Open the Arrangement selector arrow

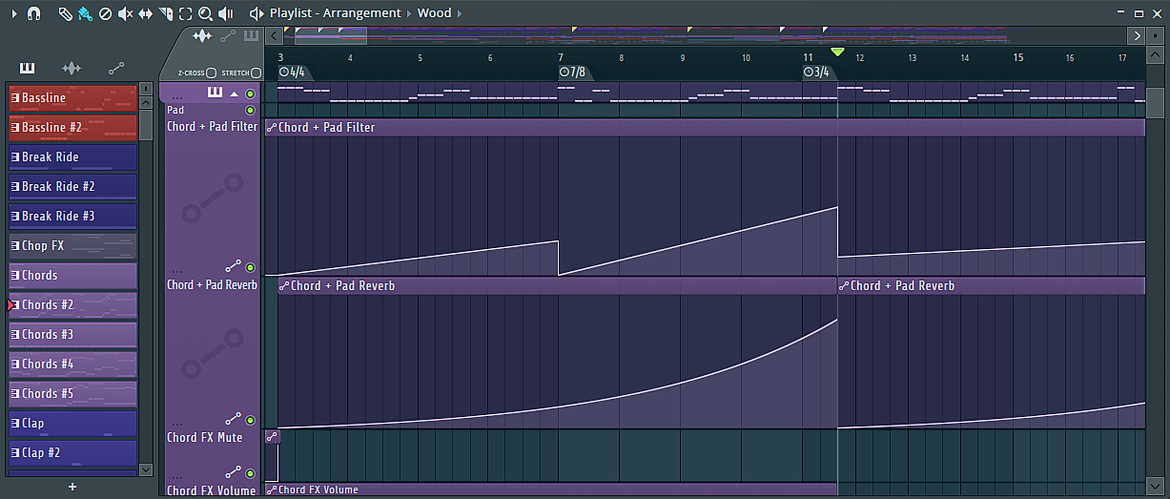tap(407, 13)
